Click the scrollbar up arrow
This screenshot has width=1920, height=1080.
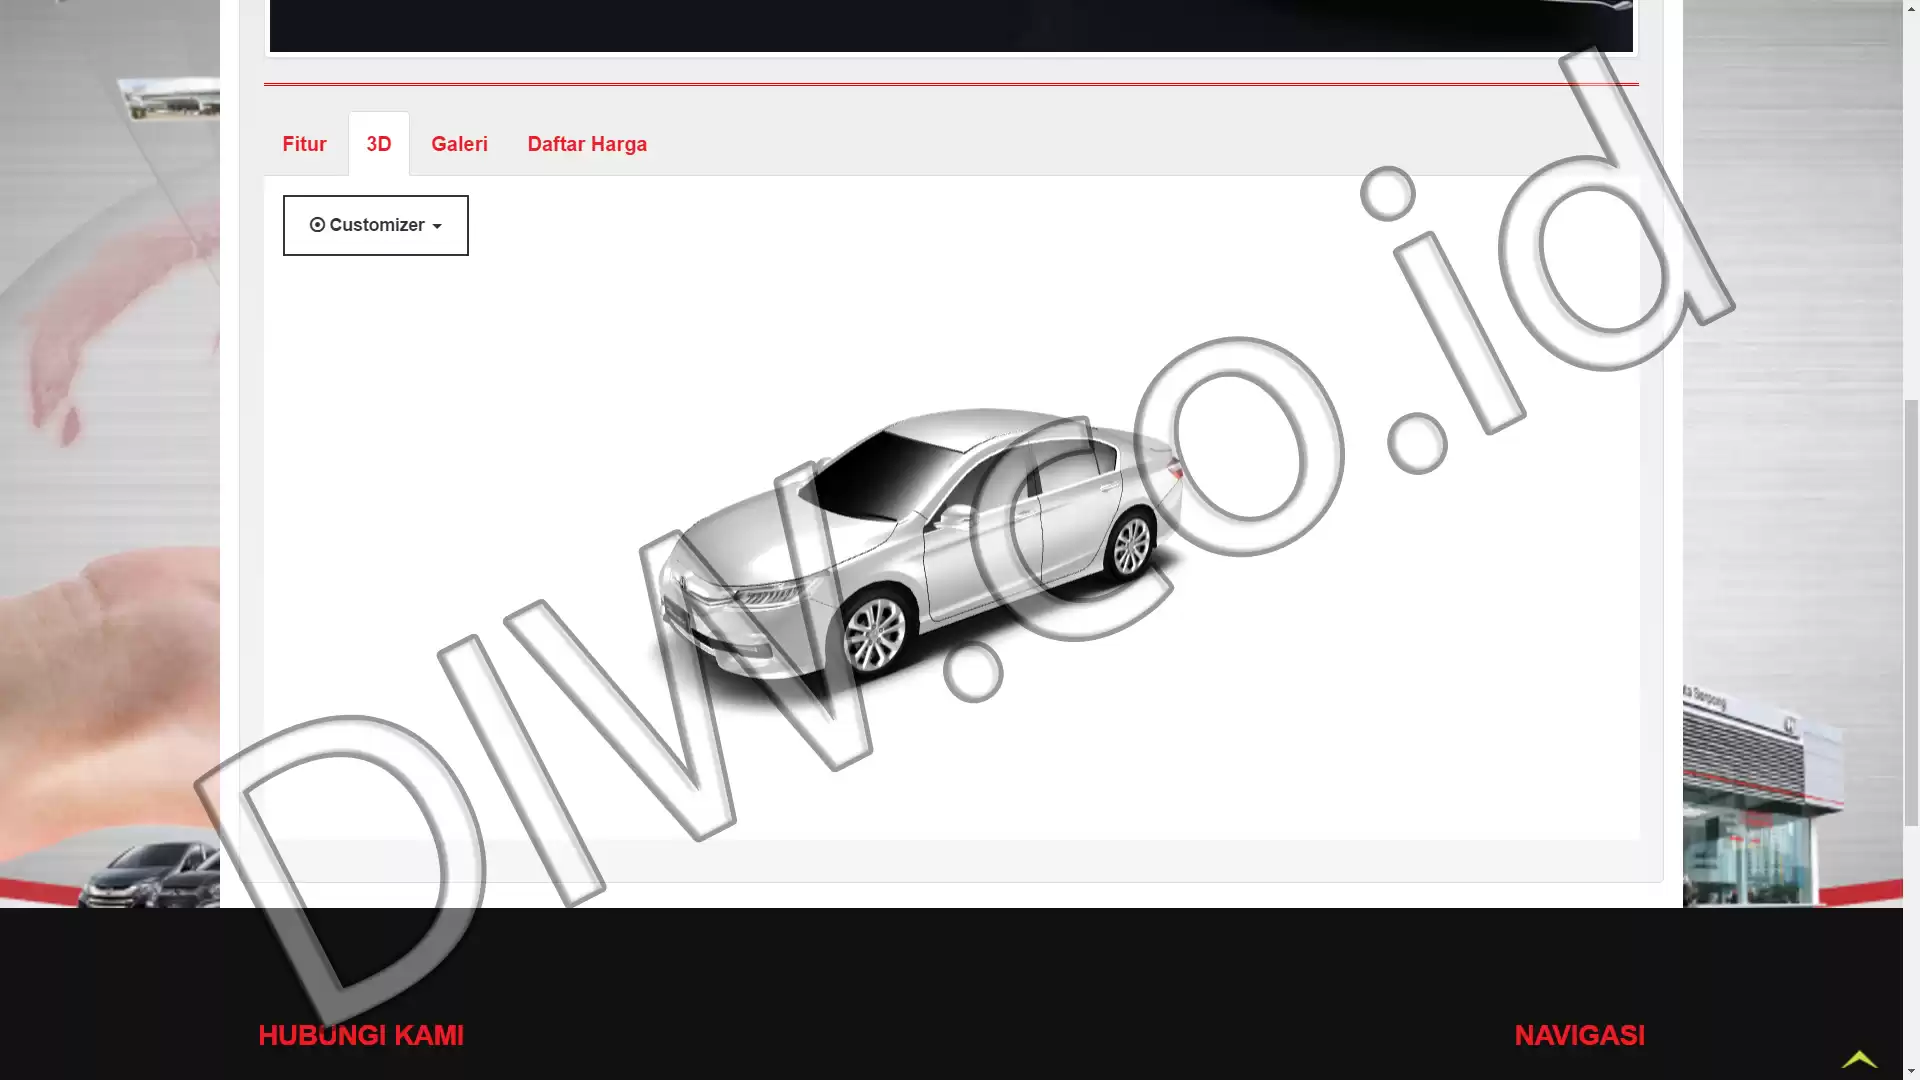point(1911,8)
